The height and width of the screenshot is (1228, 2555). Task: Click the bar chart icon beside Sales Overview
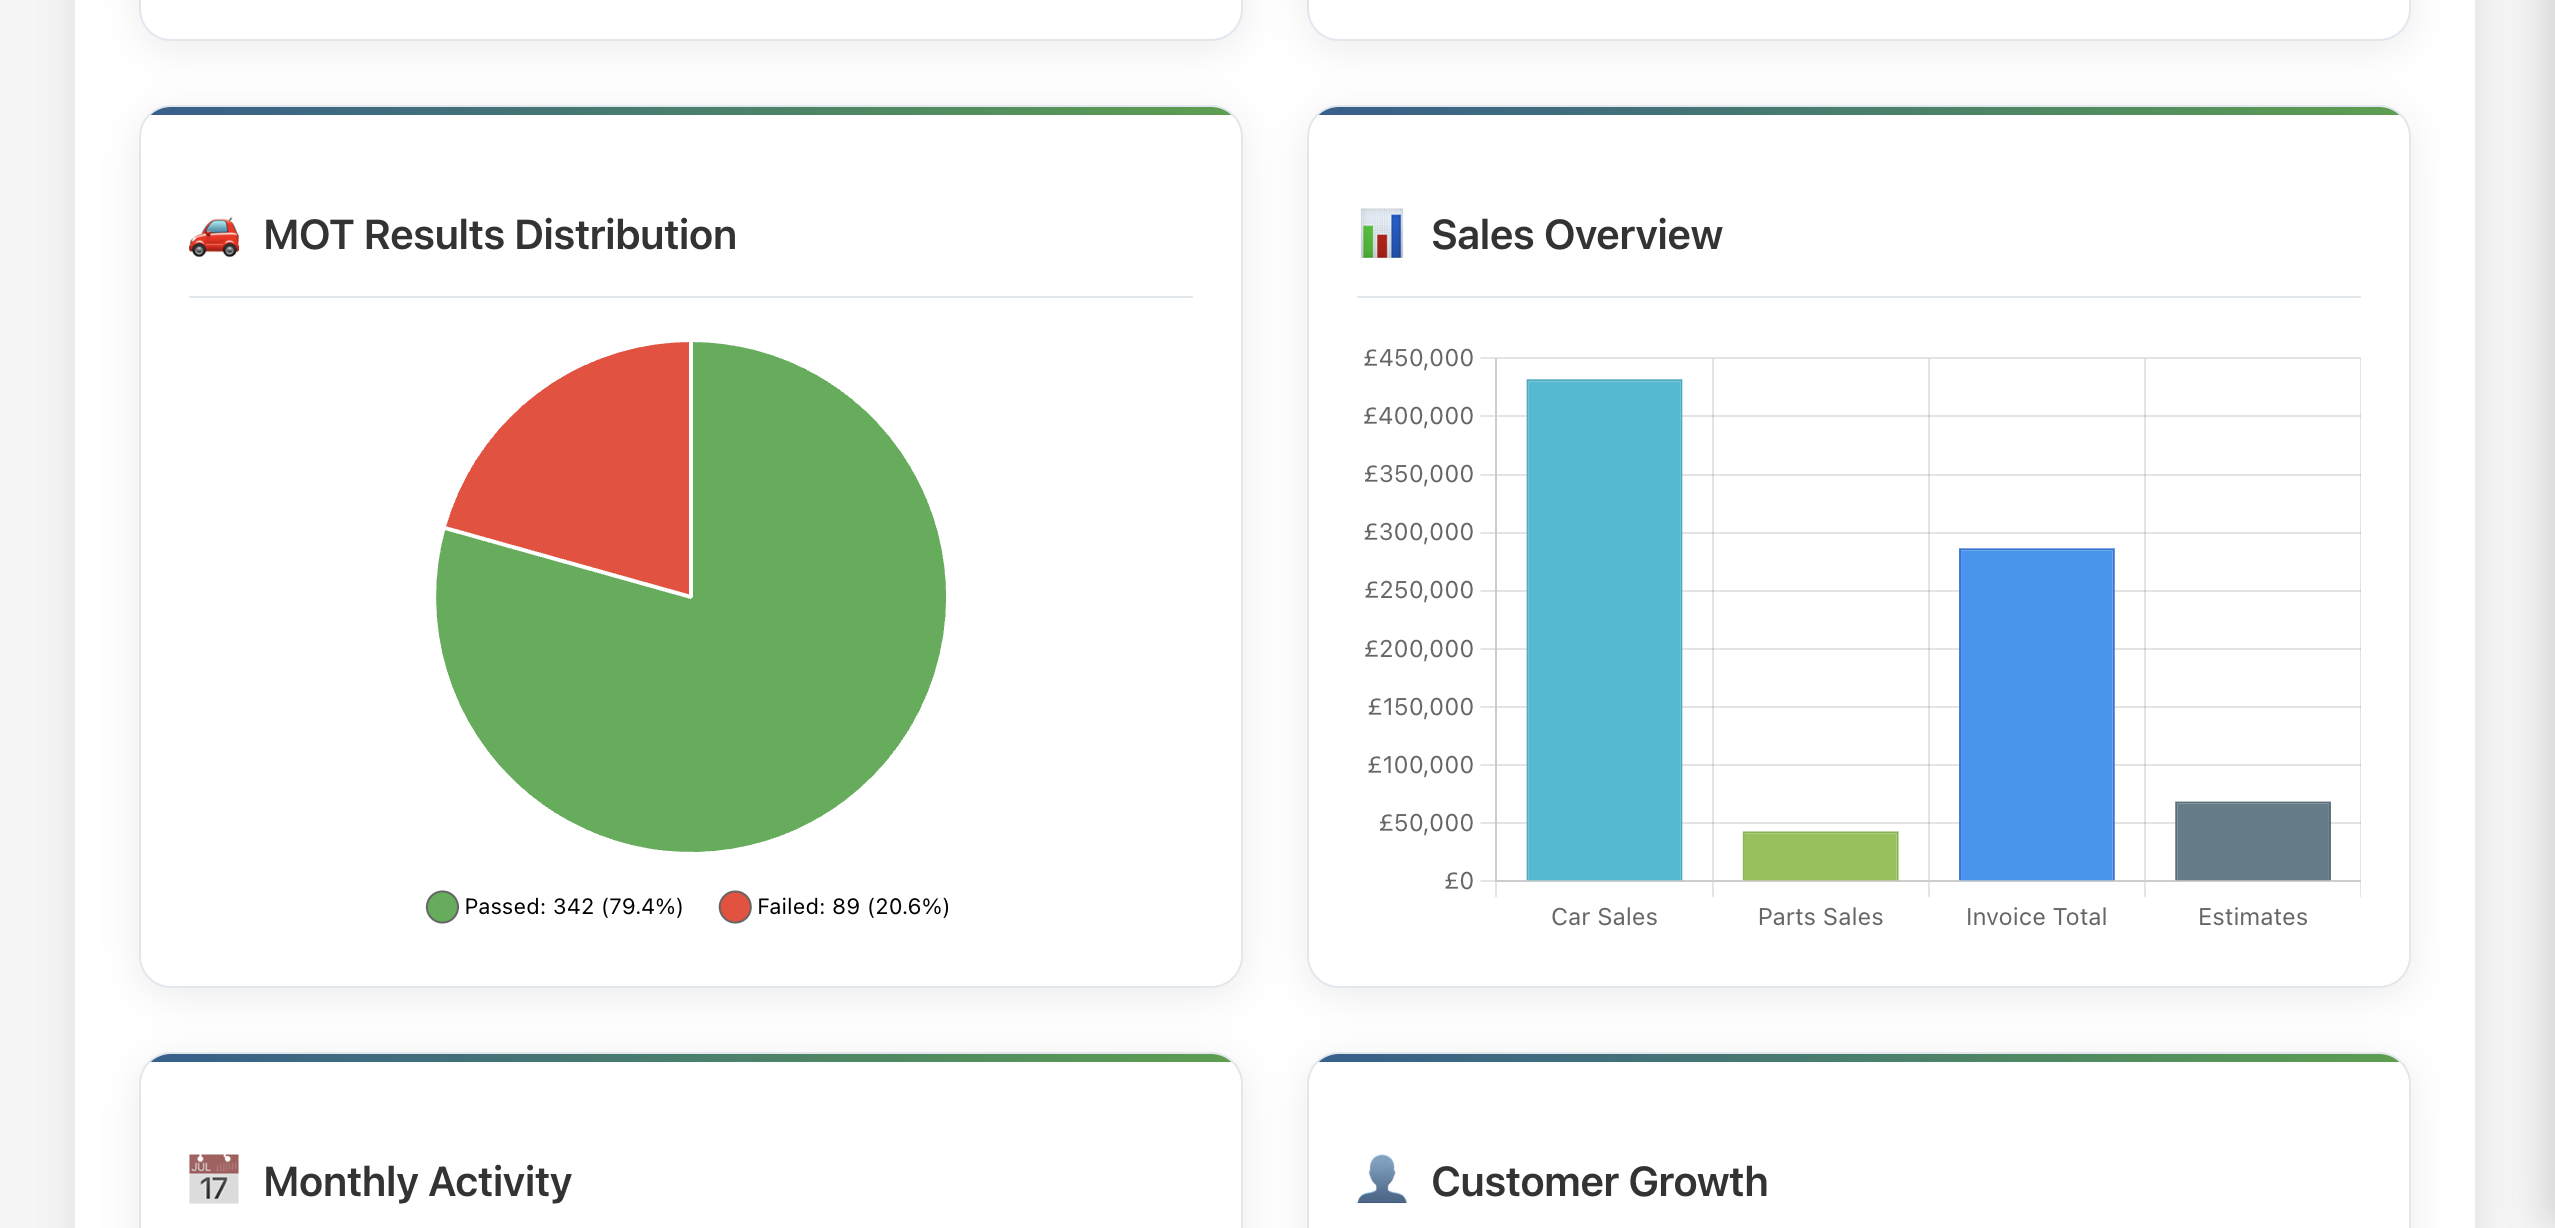[x=1382, y=233]
